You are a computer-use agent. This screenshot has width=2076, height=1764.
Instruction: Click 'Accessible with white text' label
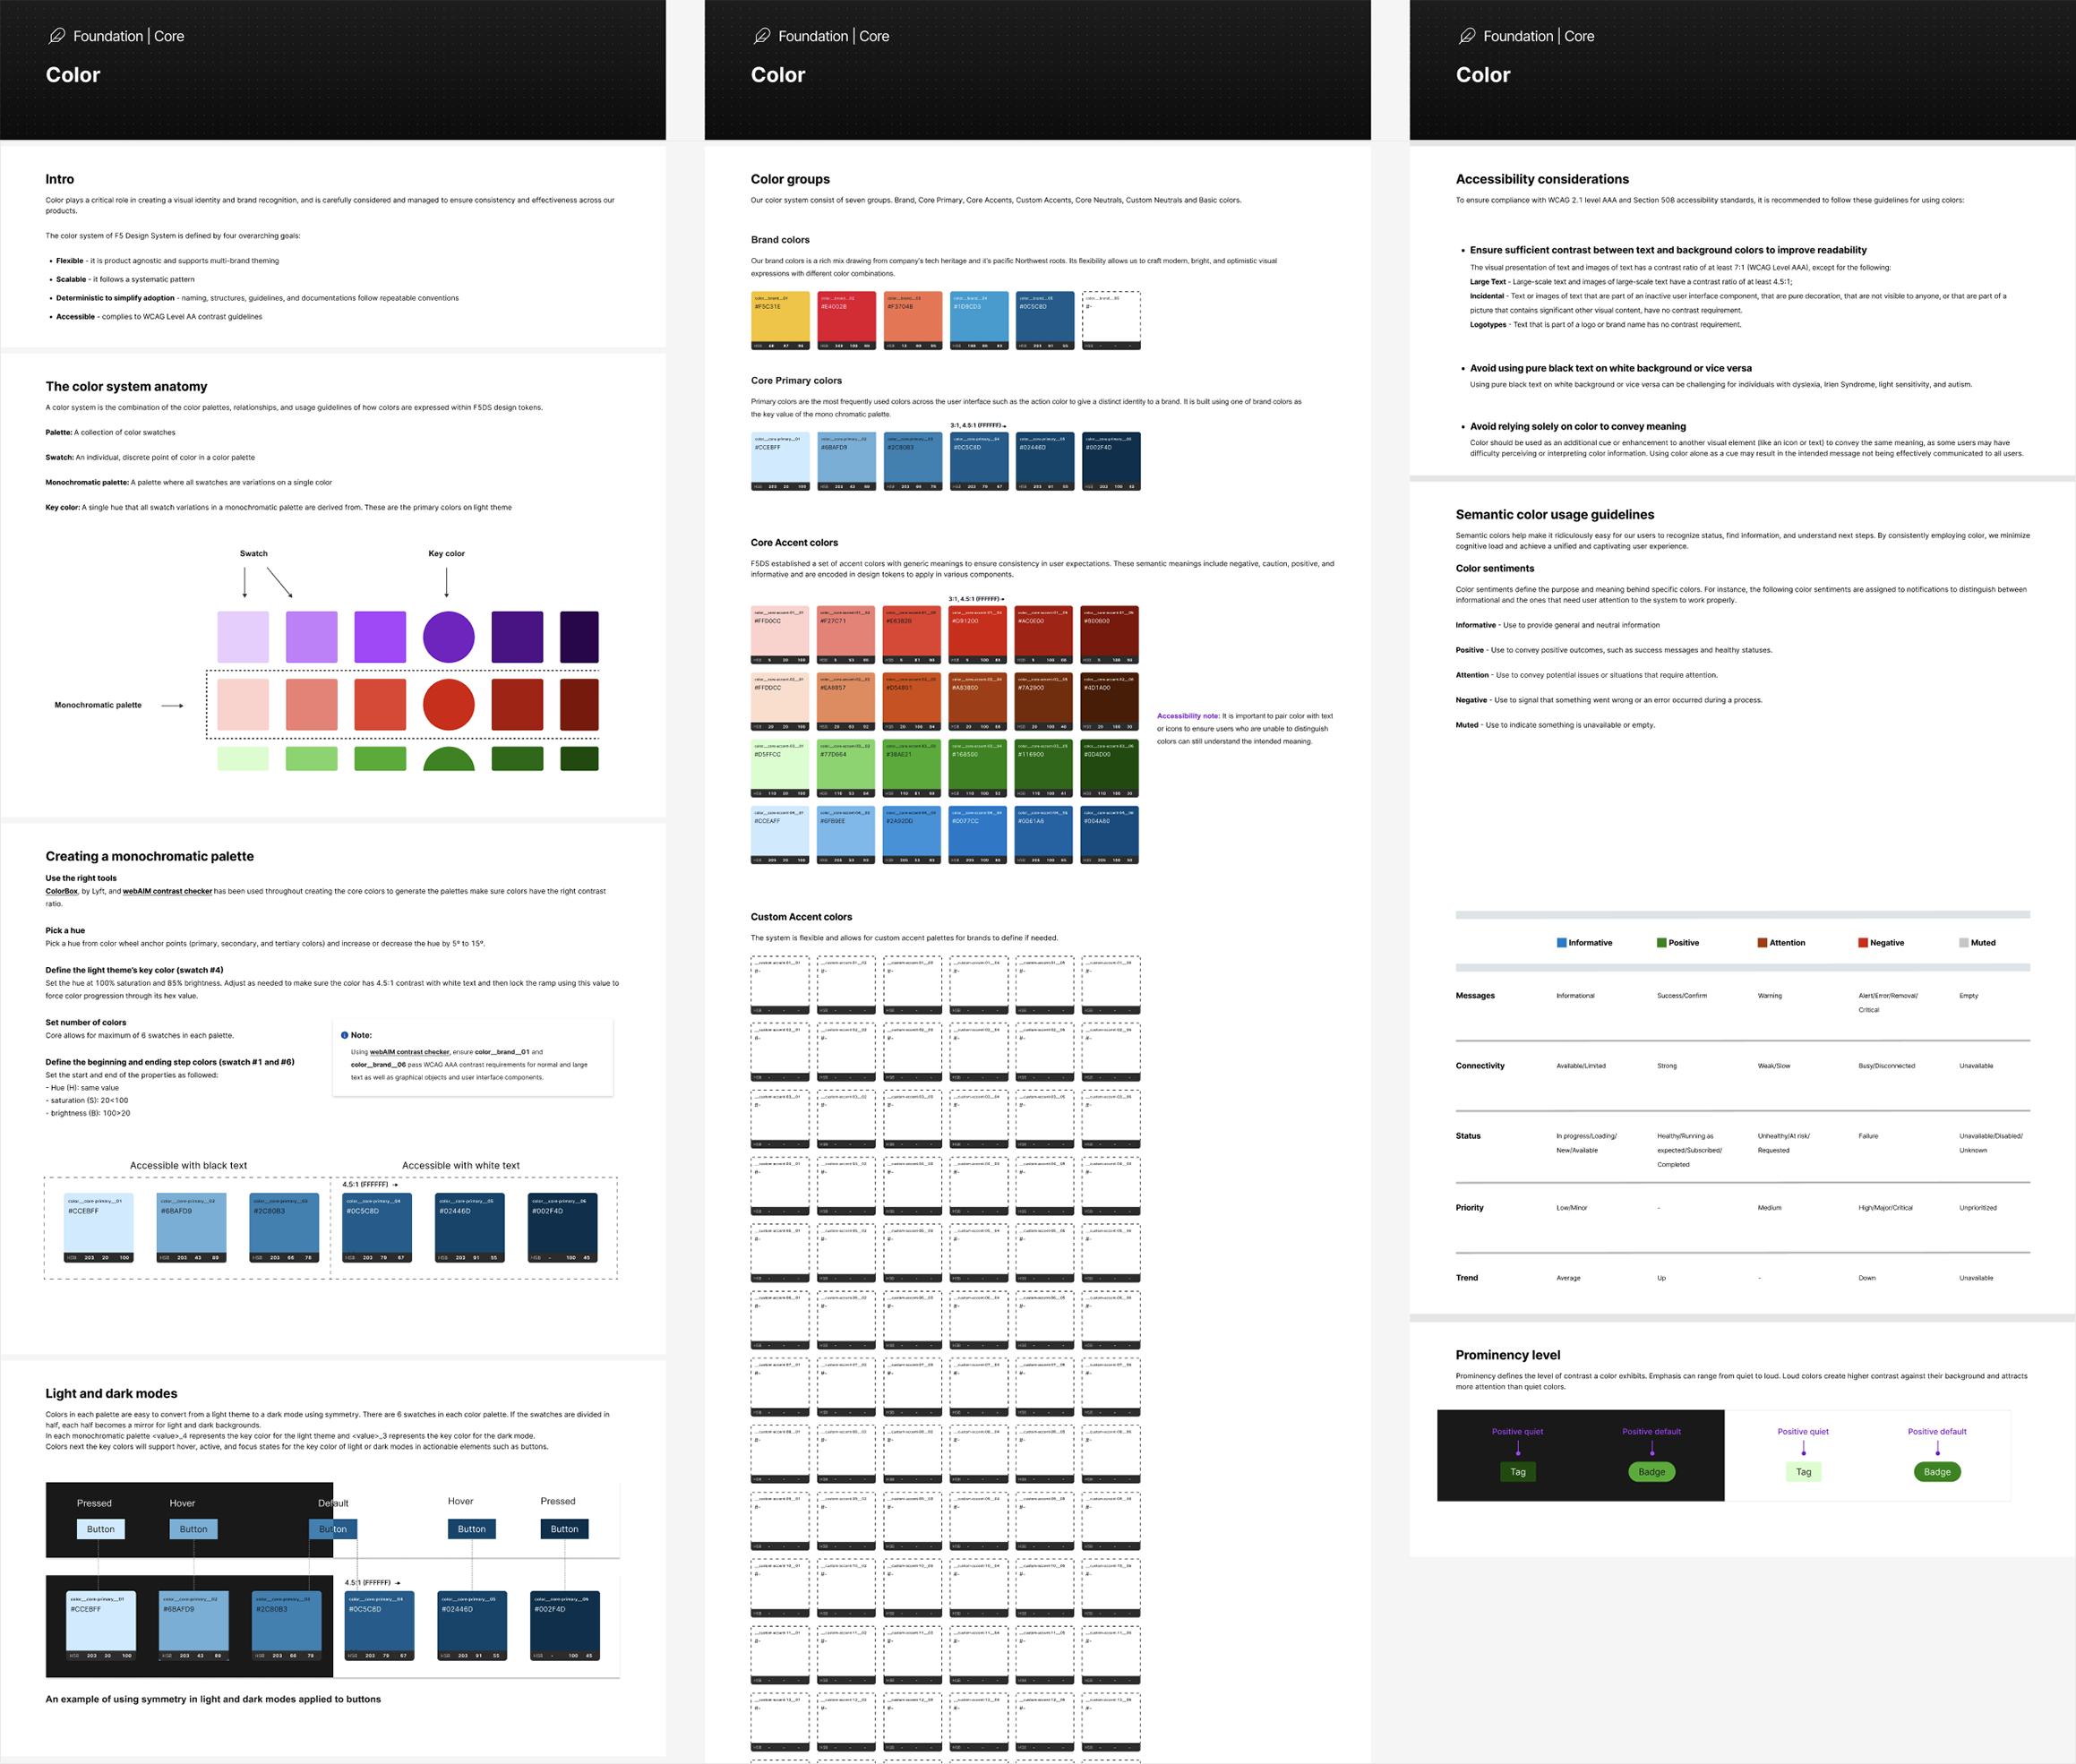[x=461, y=1166]
